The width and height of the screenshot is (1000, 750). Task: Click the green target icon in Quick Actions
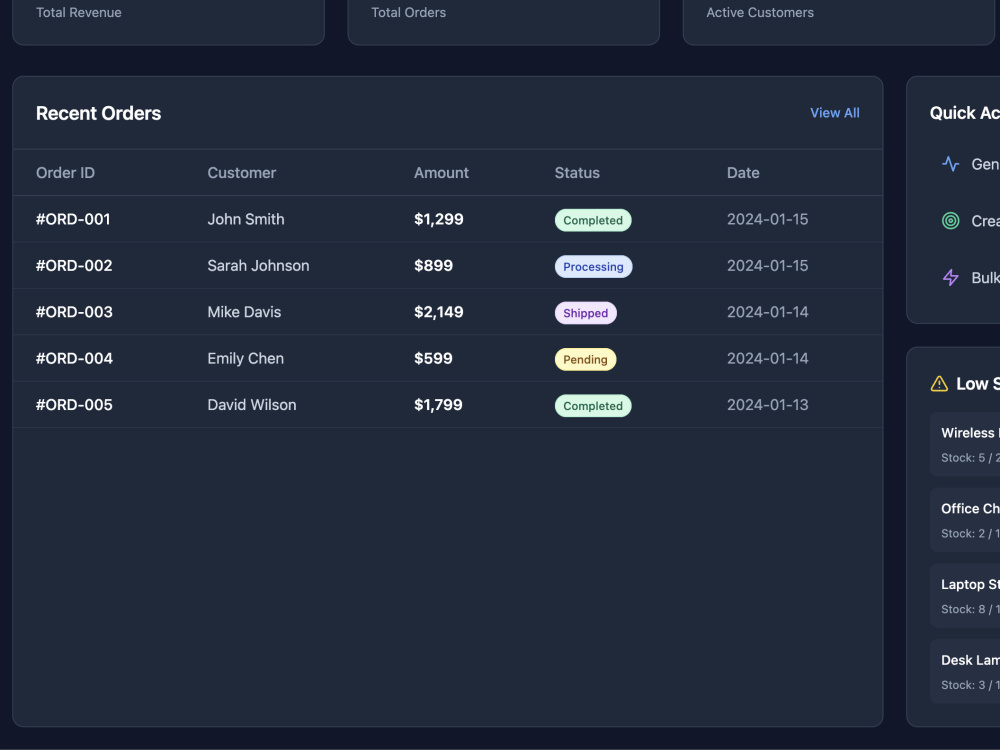[x=950, y=221]
